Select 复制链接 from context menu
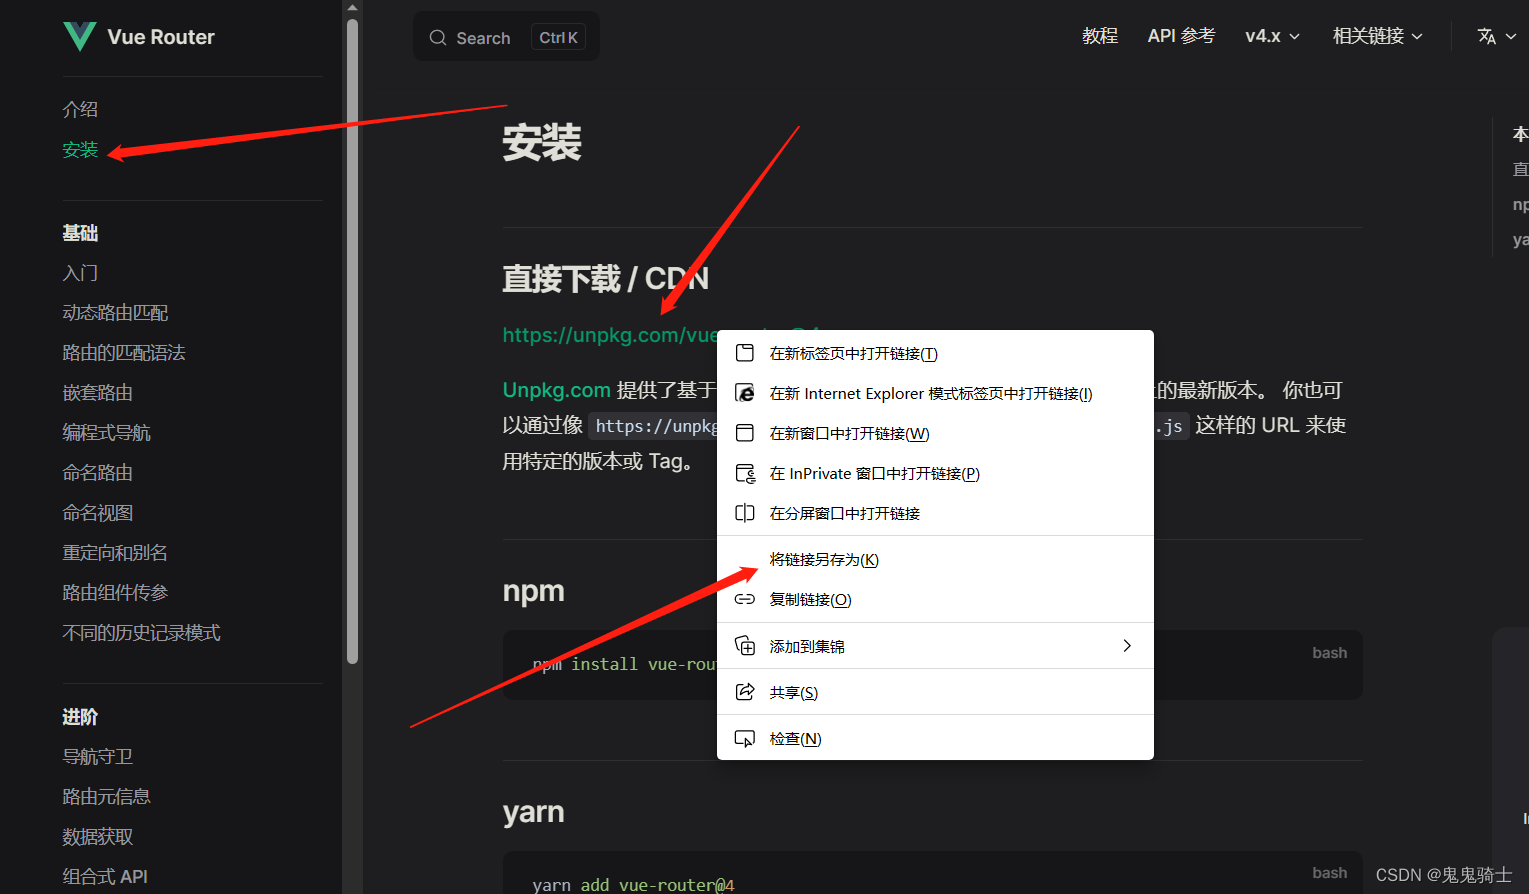 coord(935,599)
